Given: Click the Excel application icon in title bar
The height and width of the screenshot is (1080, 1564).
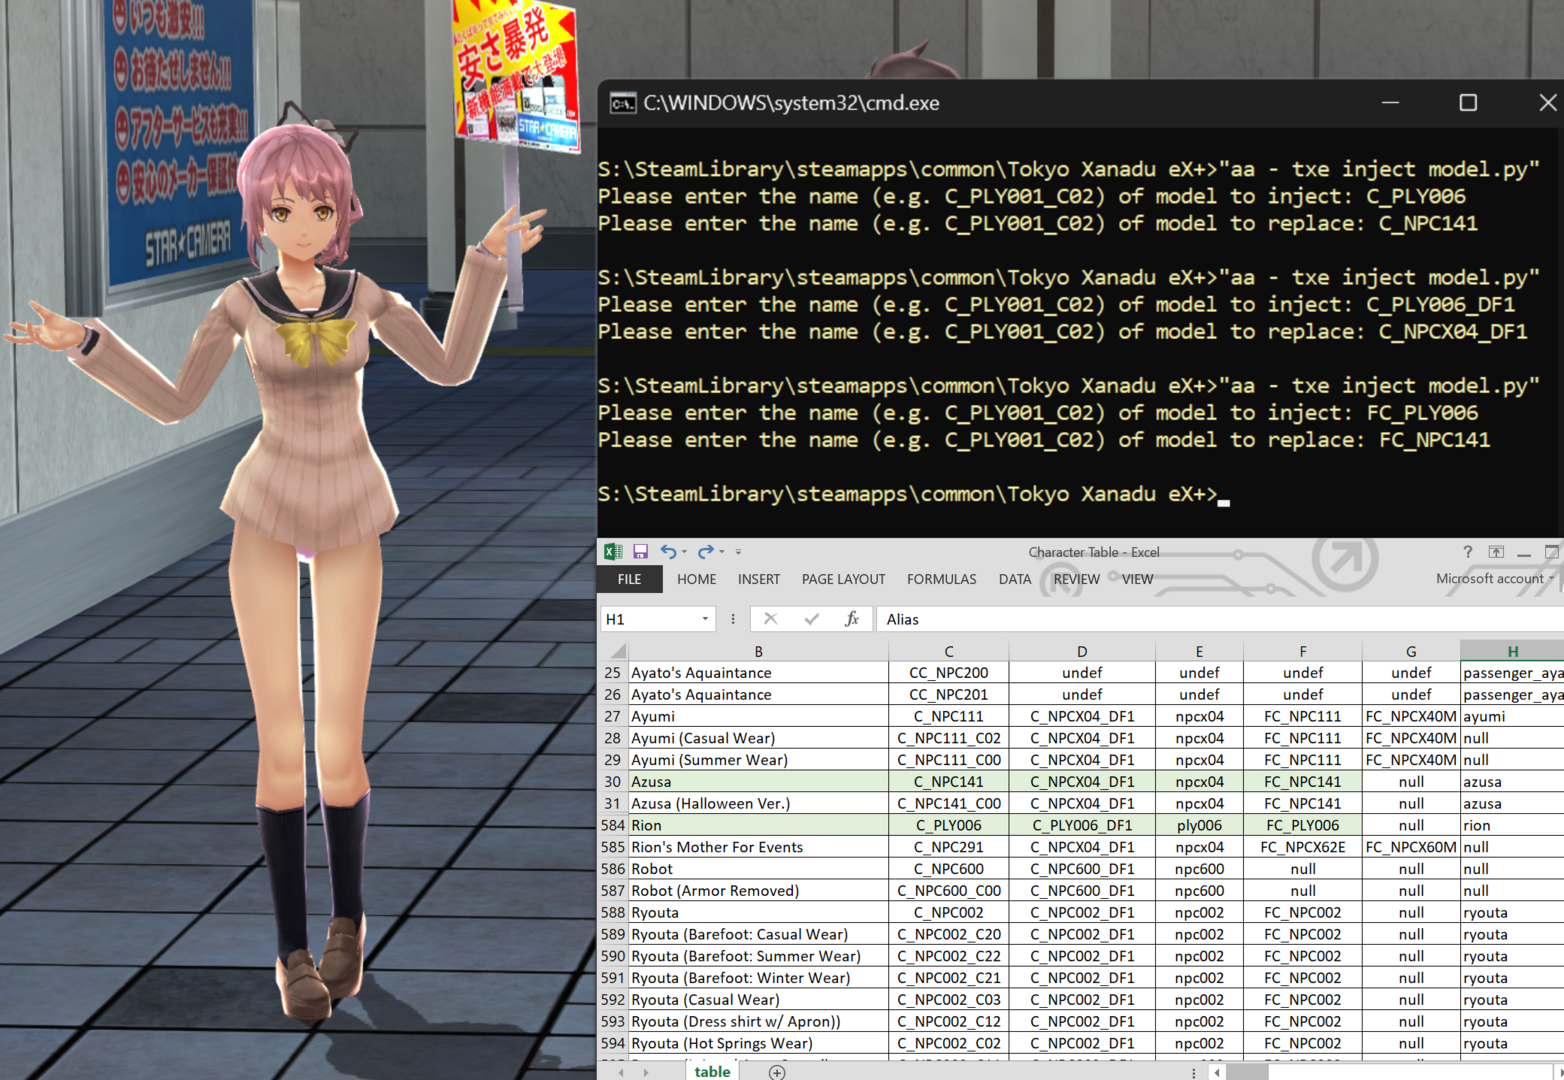Looking at the screenshot, I should pyautogui.click(x=613, y=551).
